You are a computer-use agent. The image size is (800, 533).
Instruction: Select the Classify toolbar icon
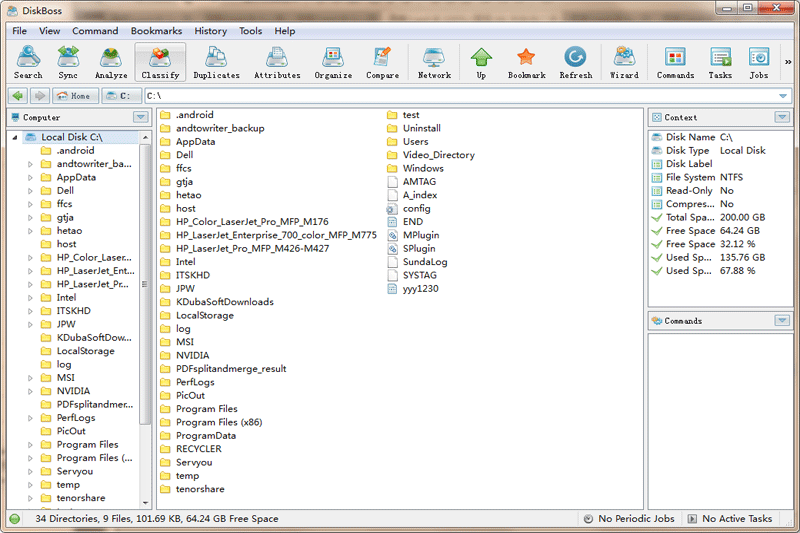tap(160, 62)
